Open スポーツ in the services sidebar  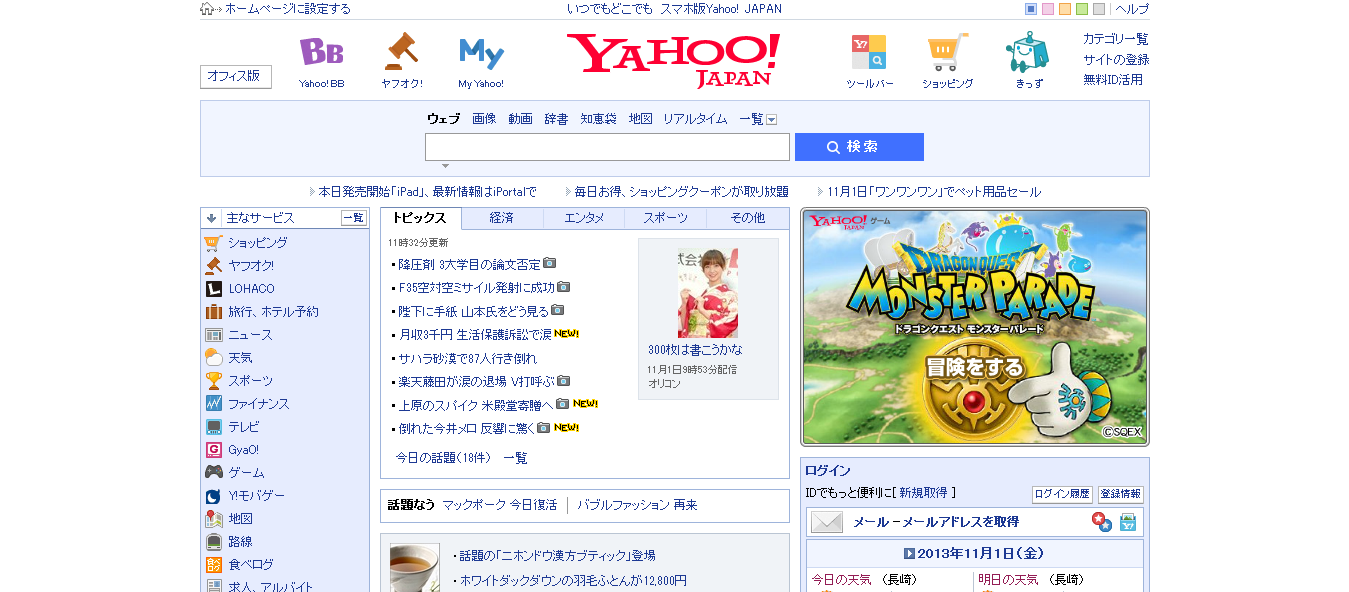pos(250,380)
